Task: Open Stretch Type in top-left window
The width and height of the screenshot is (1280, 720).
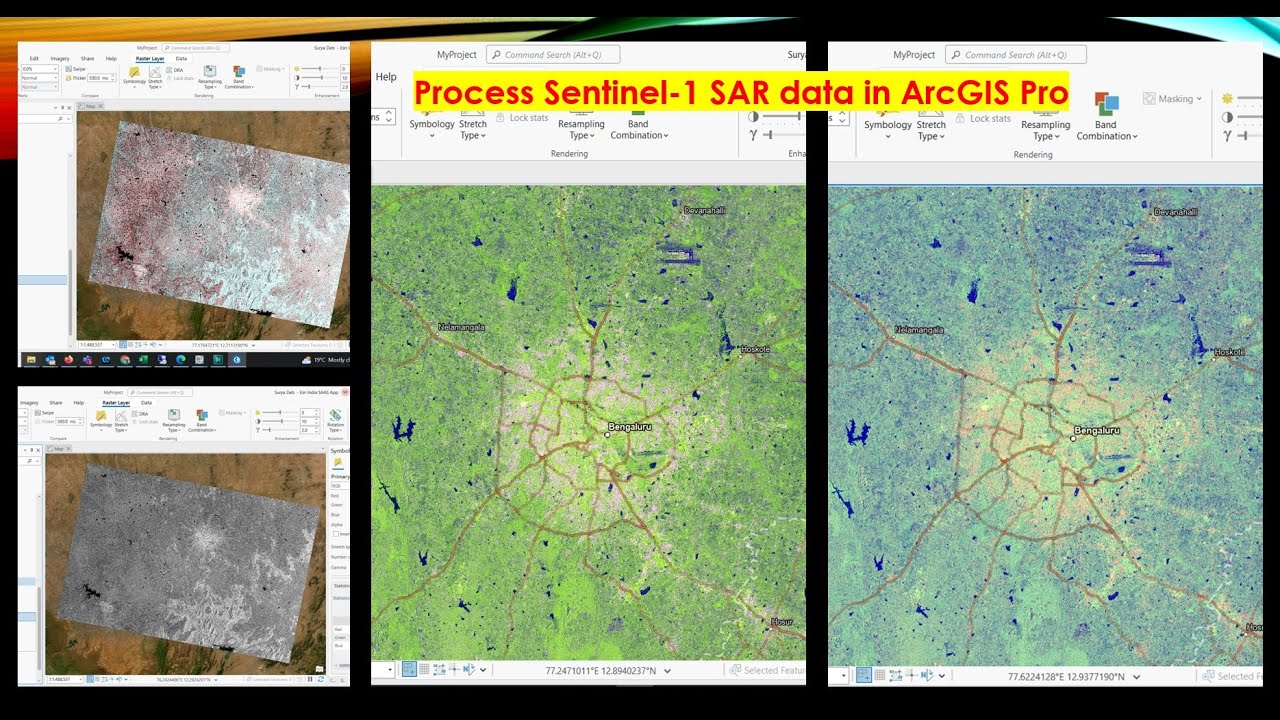Action: pyautogui.click(x=155, y=77)
